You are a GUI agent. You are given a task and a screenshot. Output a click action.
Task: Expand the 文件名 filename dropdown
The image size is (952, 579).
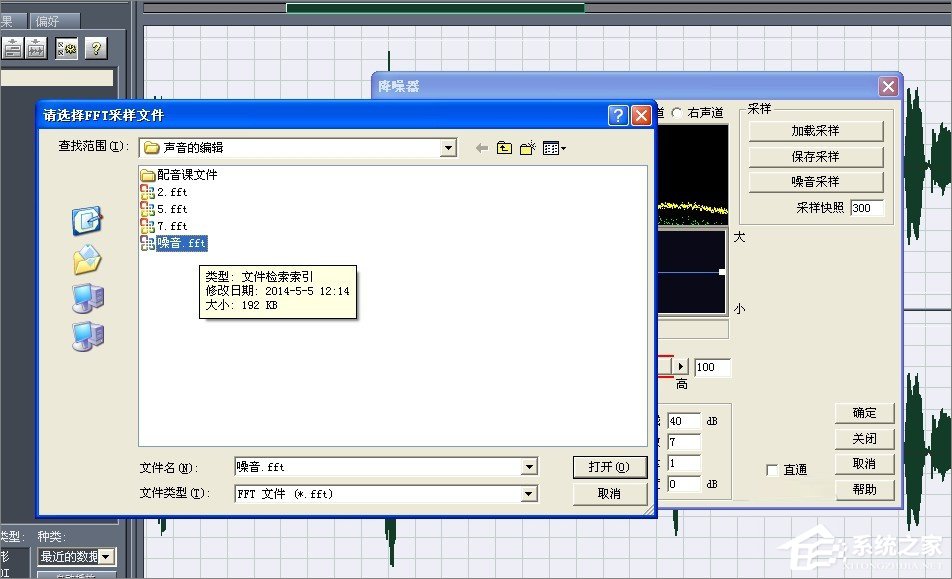(x=527, y=467)
